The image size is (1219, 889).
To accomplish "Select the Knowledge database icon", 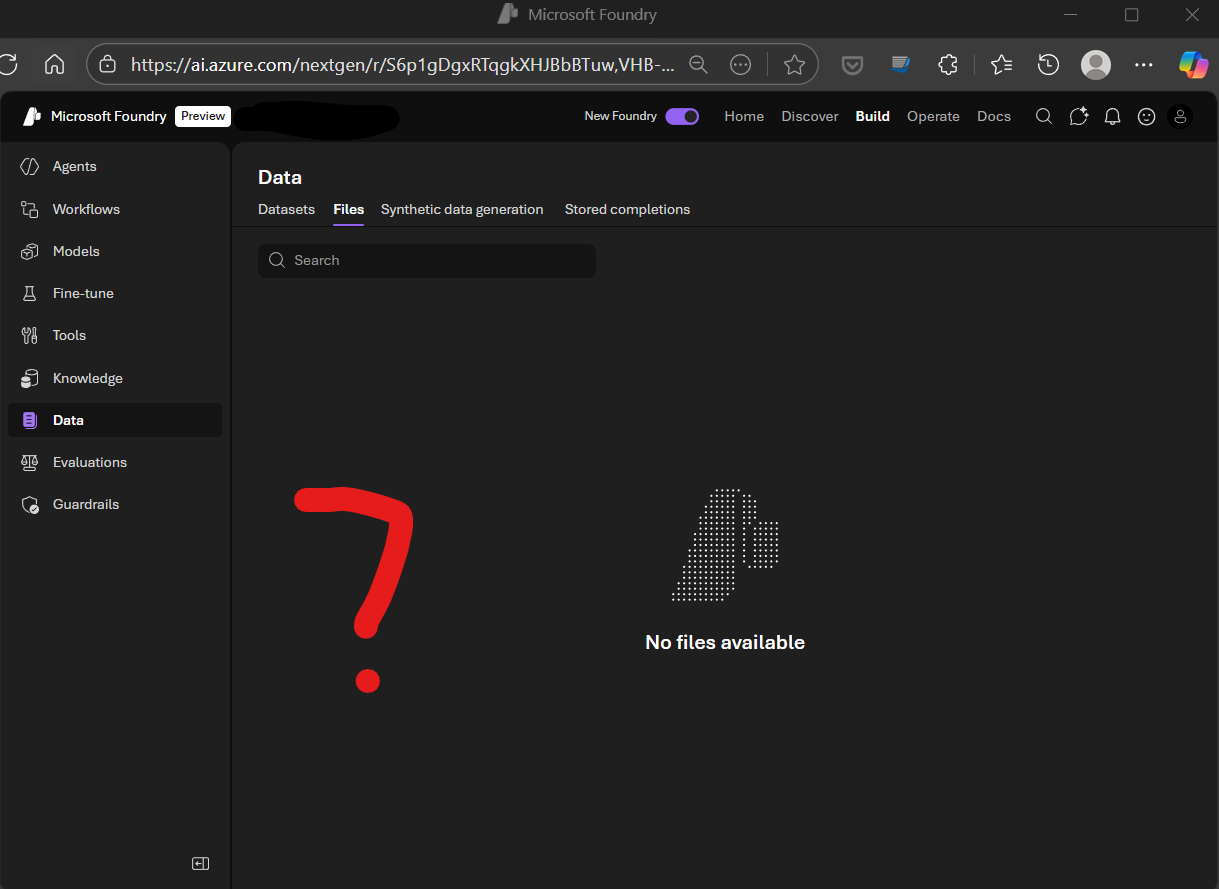I will pyautogui.click(x=30, y=378).
